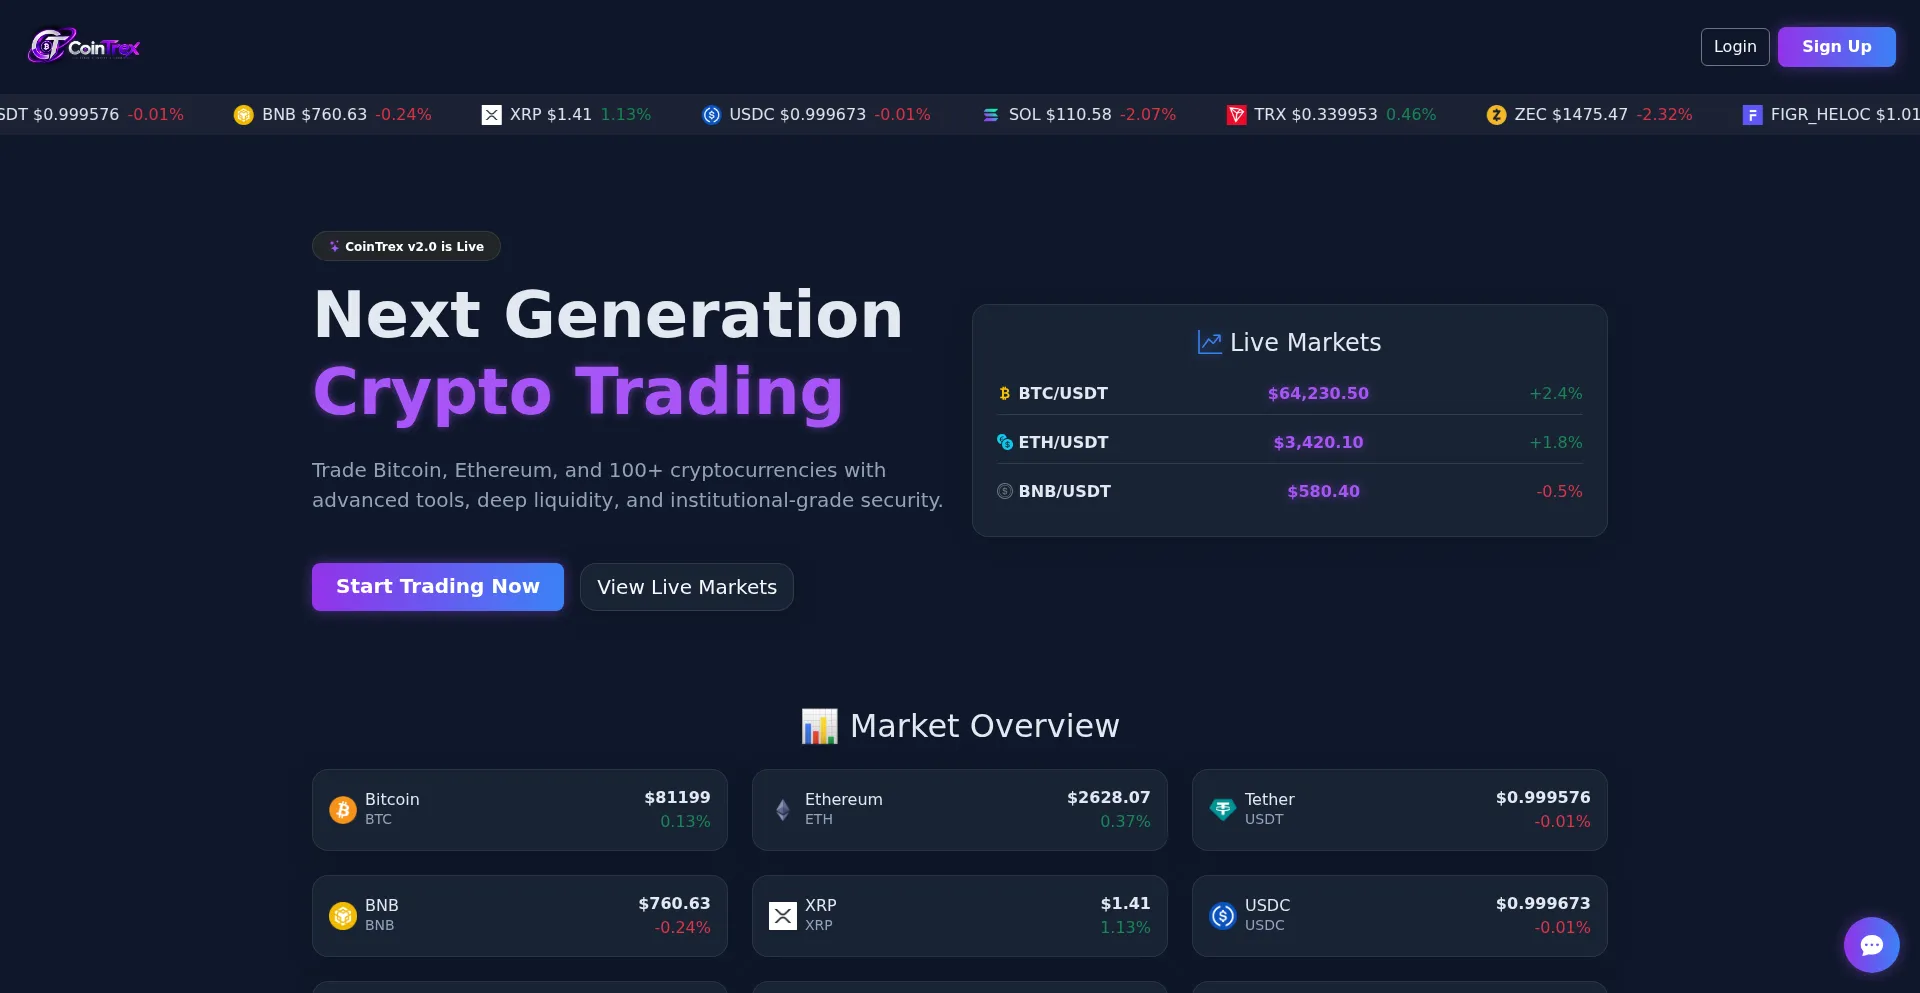Click the Tether card's green icon
This screenshot has width=1920, height=993.
coord(1223,810)
